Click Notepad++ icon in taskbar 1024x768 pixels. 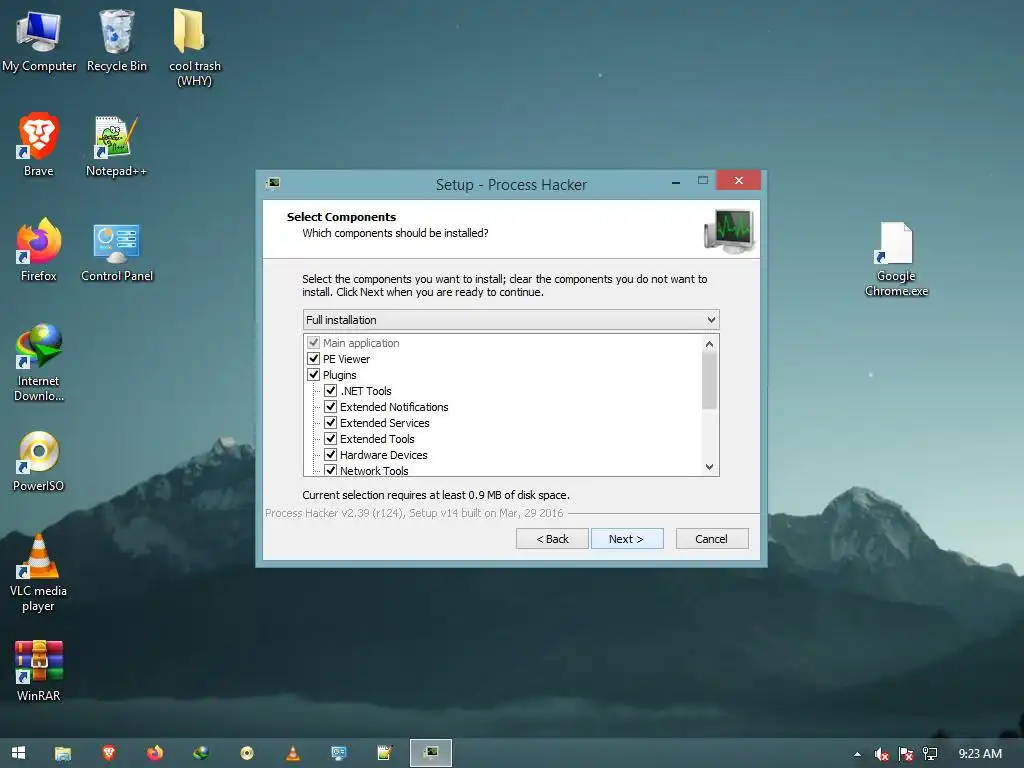point(385,753)
